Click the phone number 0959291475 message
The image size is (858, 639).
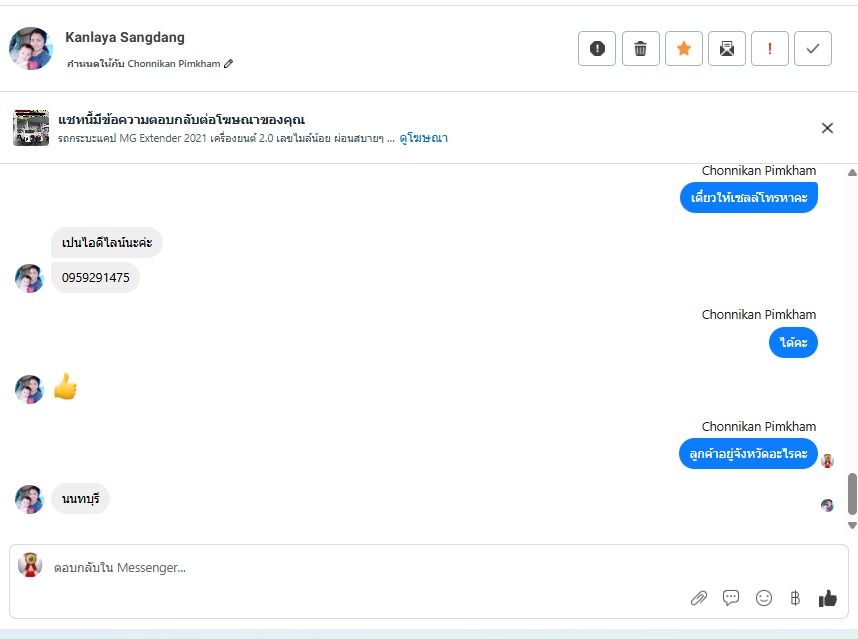coord(96,277)
